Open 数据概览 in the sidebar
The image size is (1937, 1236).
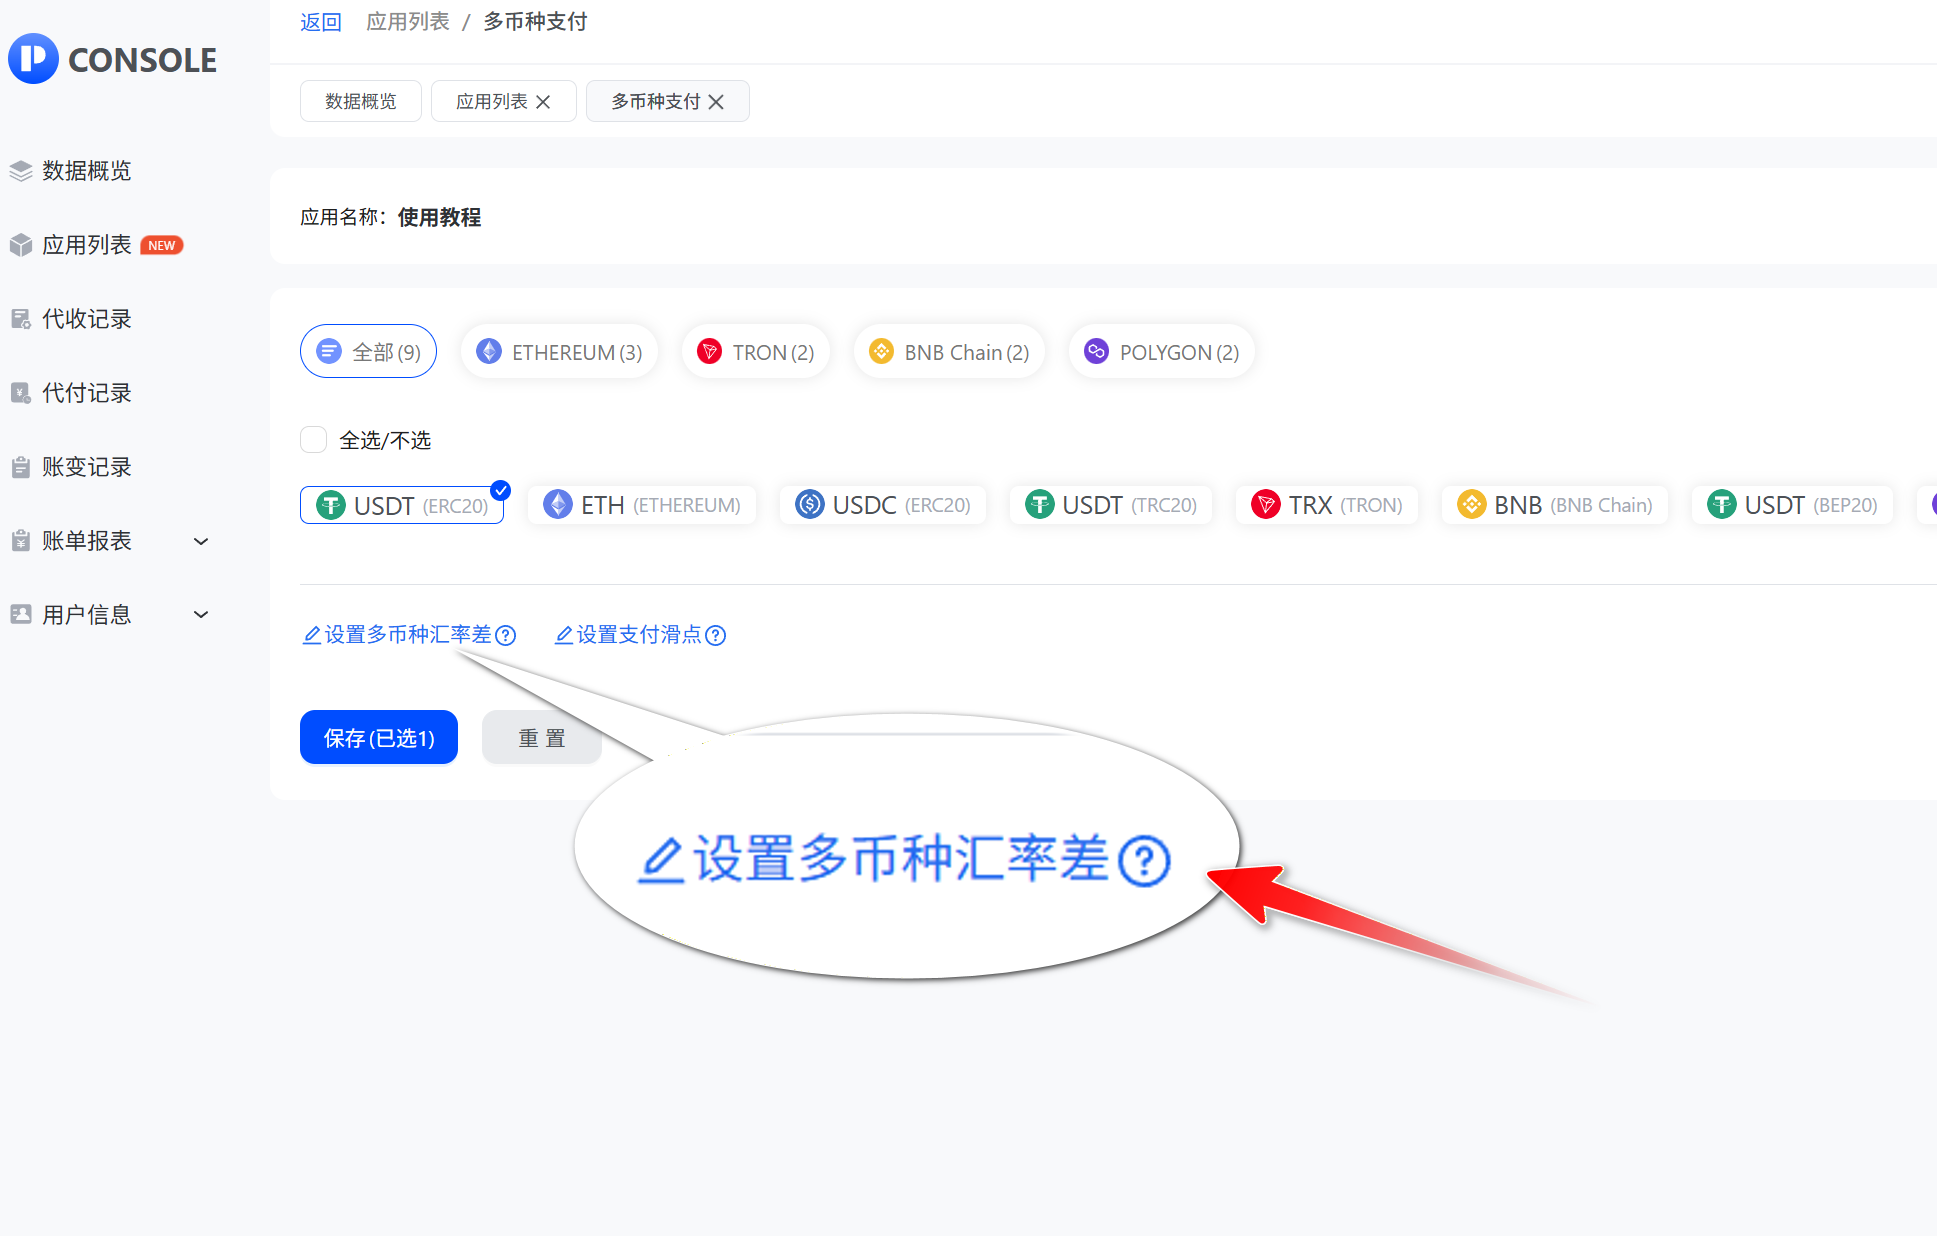86,171
